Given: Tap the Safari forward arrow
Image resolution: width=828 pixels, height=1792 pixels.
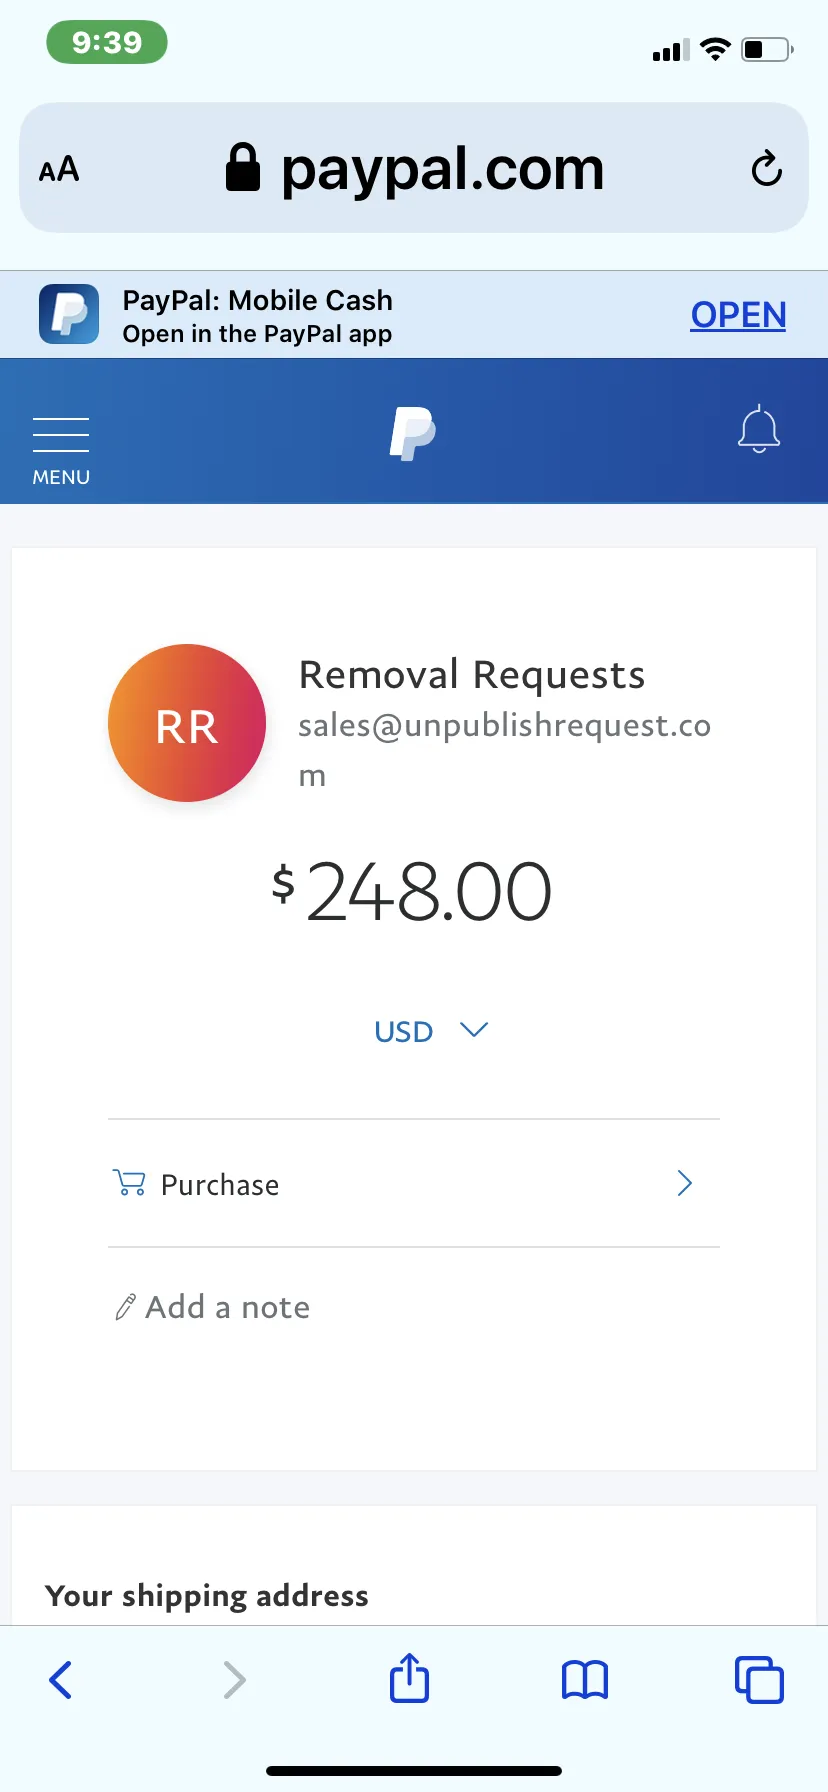Looking at the screenshot, I should click(234, 1680).
